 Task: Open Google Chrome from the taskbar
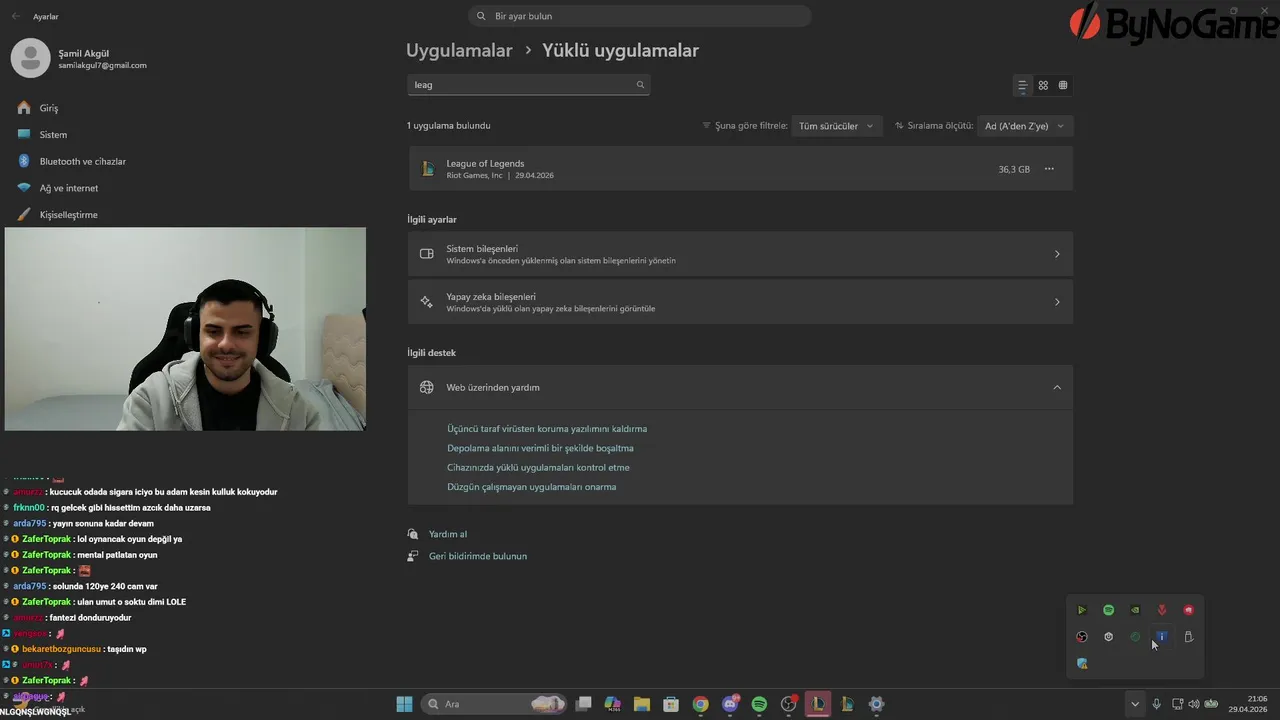[x=701, y=704]
